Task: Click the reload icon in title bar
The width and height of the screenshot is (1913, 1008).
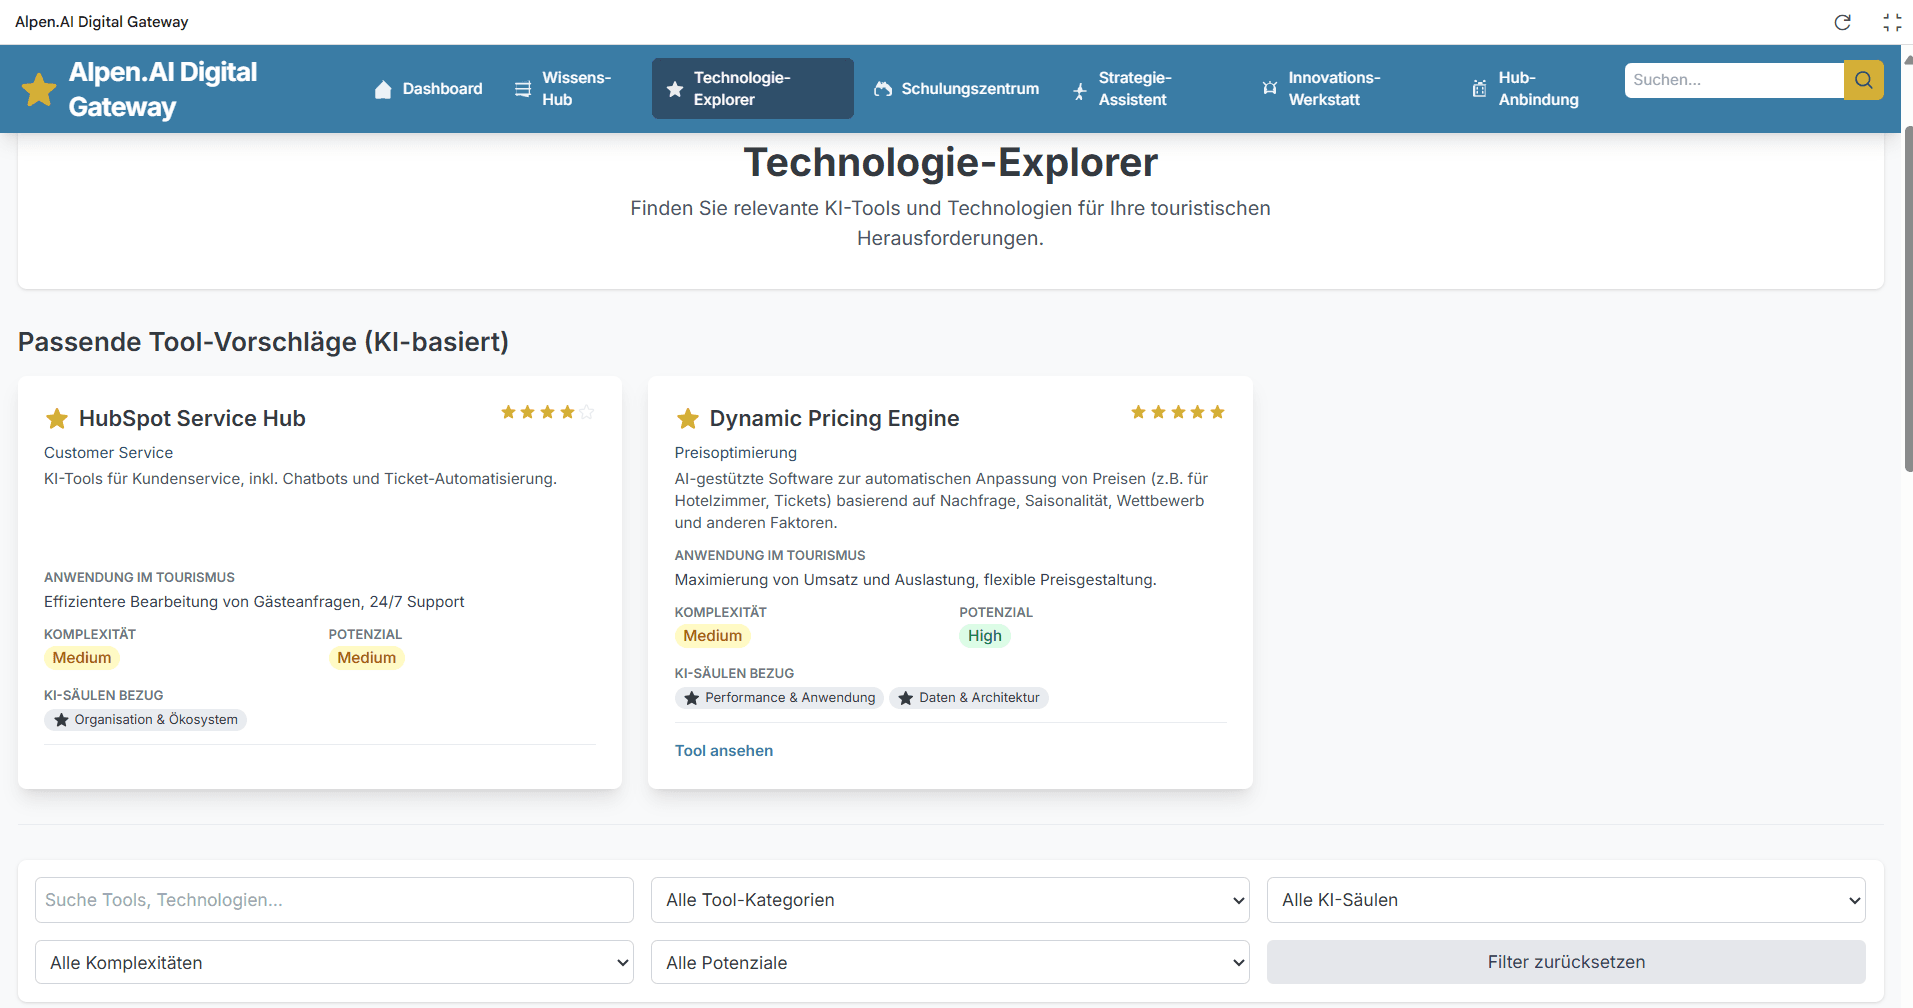Action: pos(1842,22)
